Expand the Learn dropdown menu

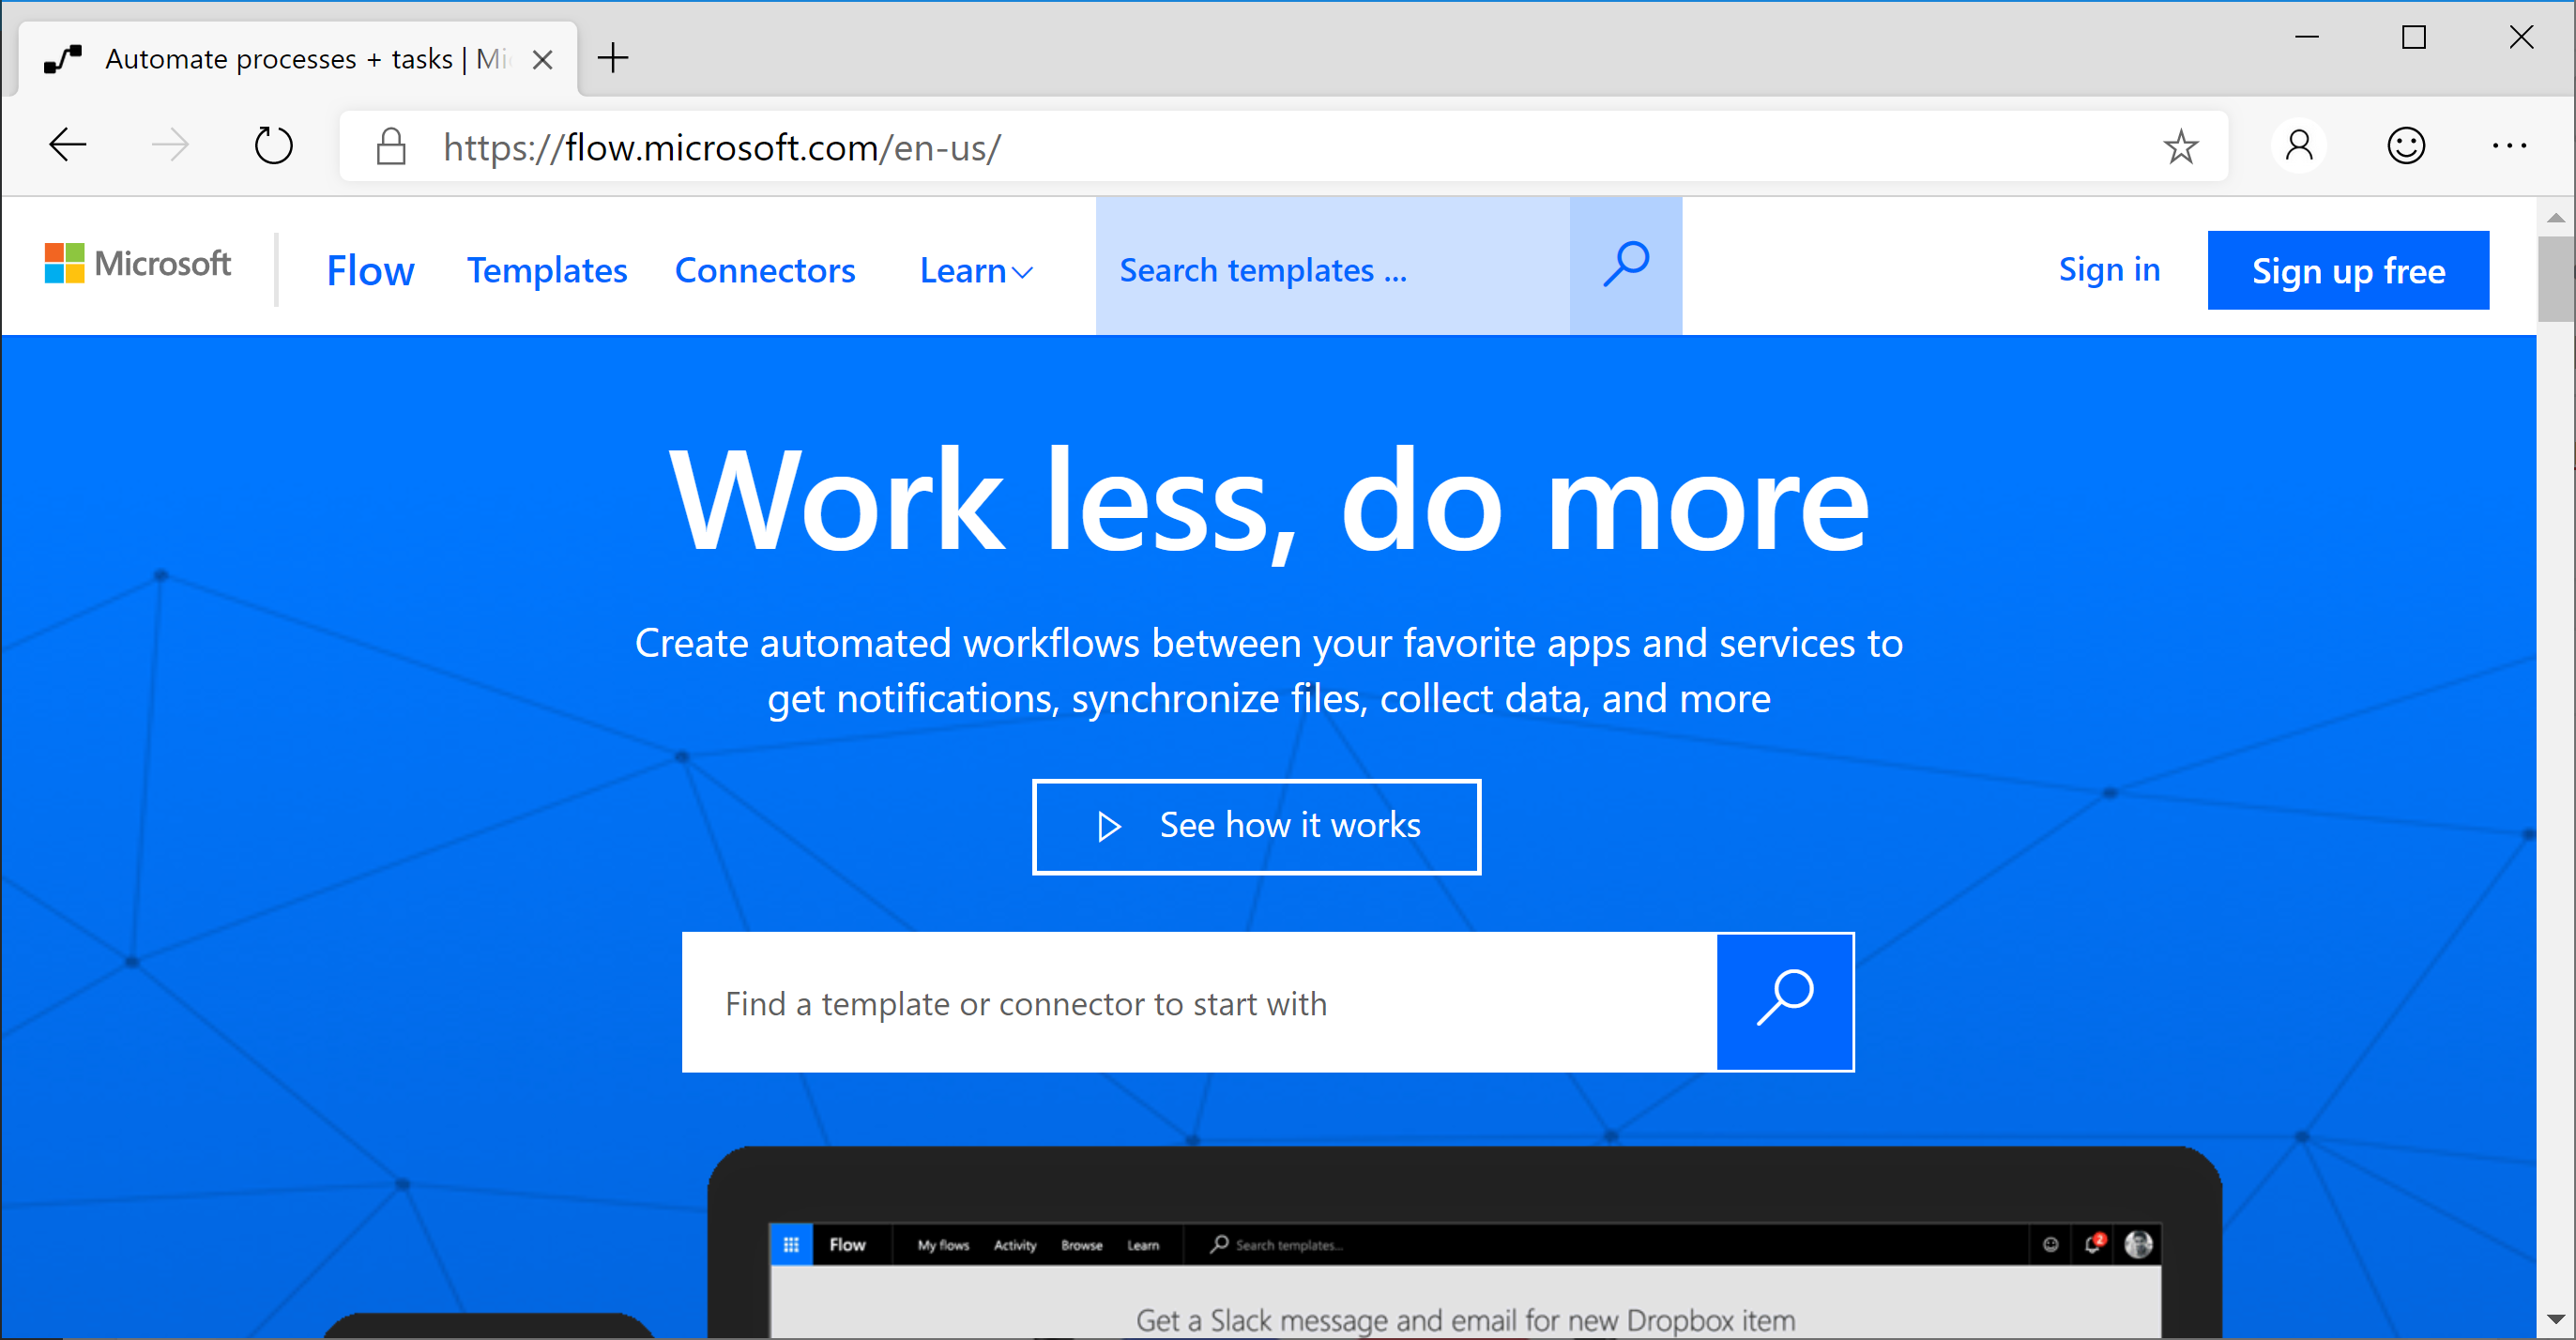(975, 271)
